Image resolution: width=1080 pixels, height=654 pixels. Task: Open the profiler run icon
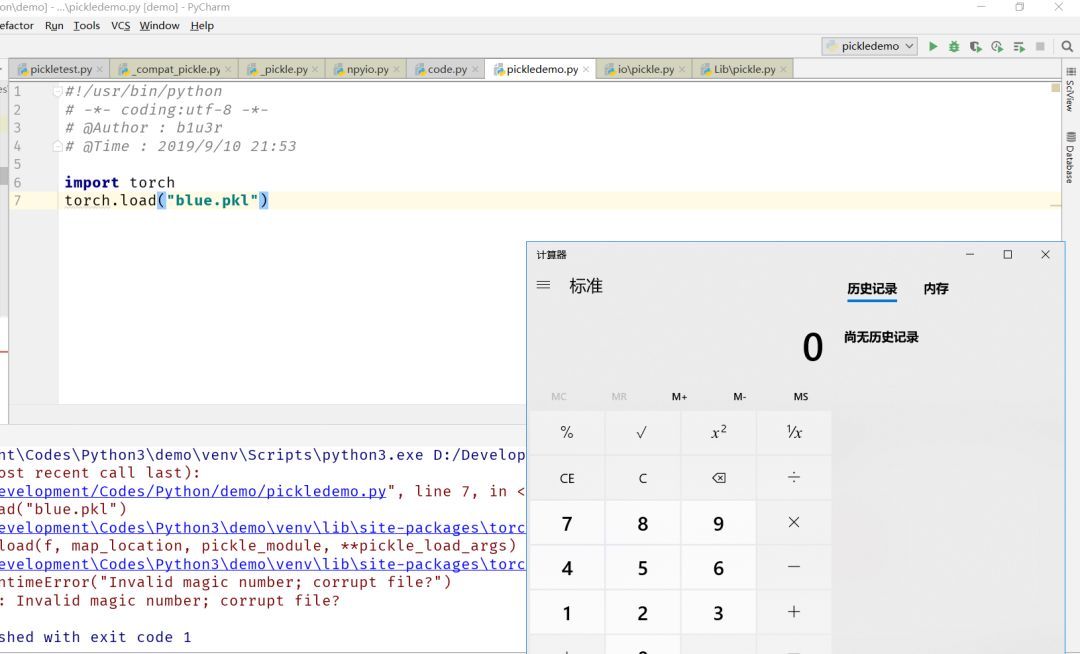[997, 46]
